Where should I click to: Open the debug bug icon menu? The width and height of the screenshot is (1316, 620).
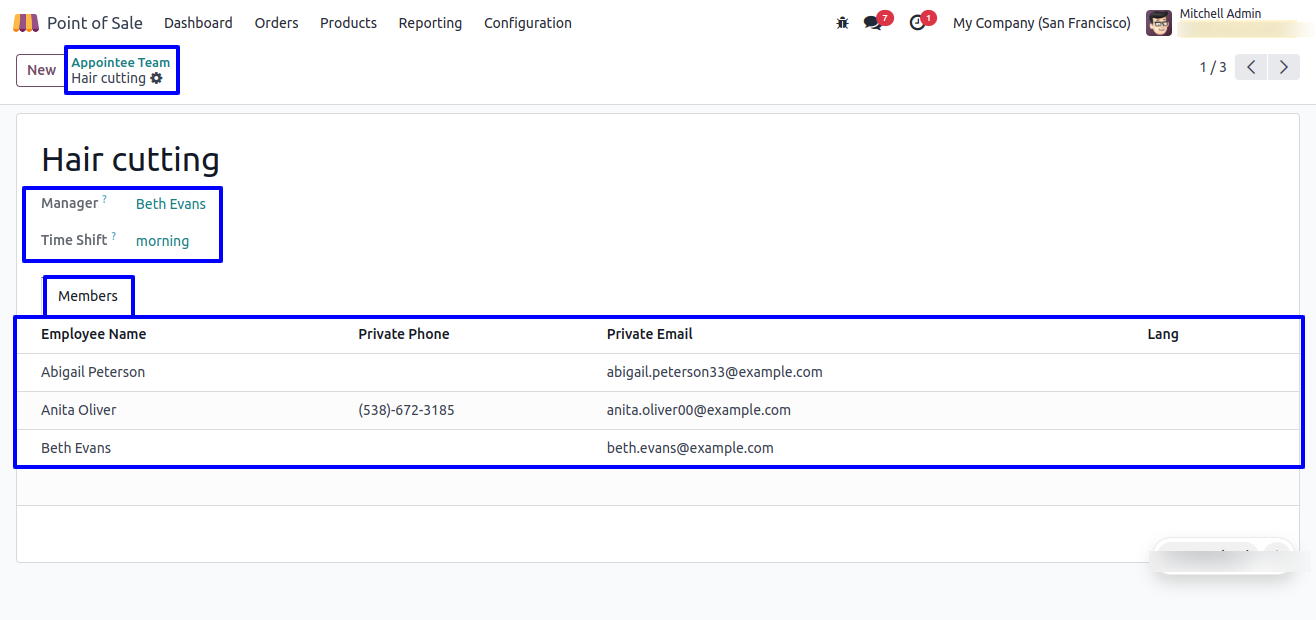click(x=842, y=23)
